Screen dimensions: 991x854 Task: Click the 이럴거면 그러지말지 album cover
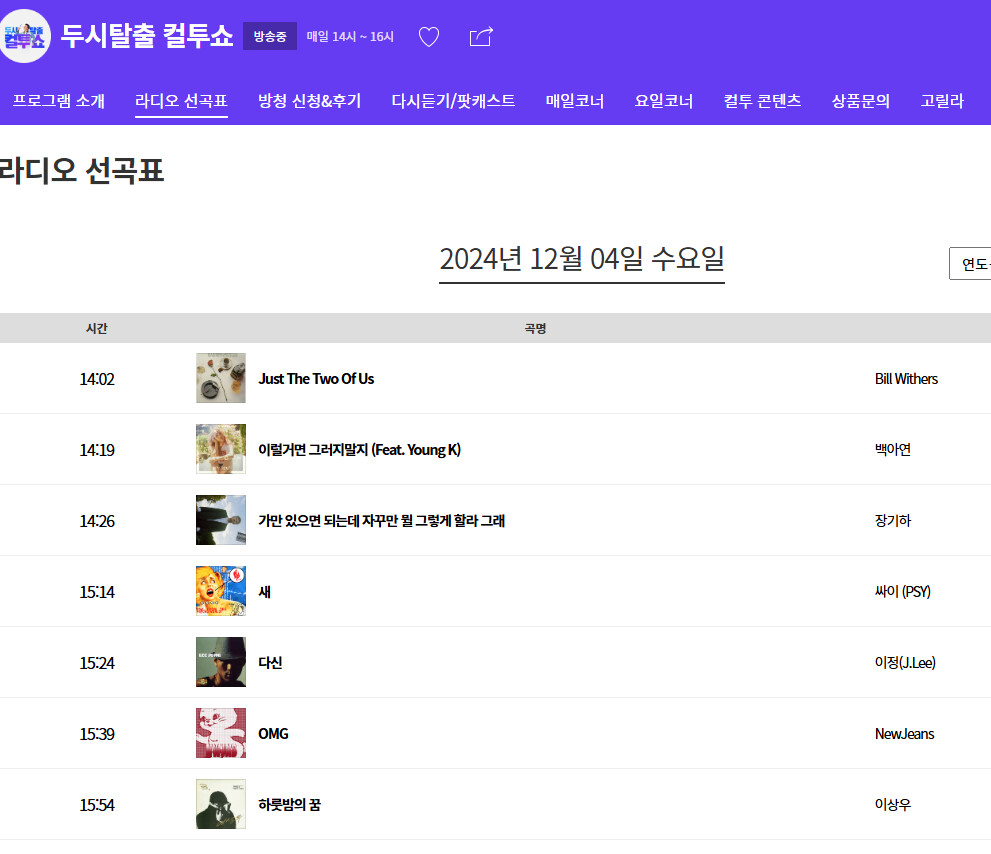(x=221, y=449)
